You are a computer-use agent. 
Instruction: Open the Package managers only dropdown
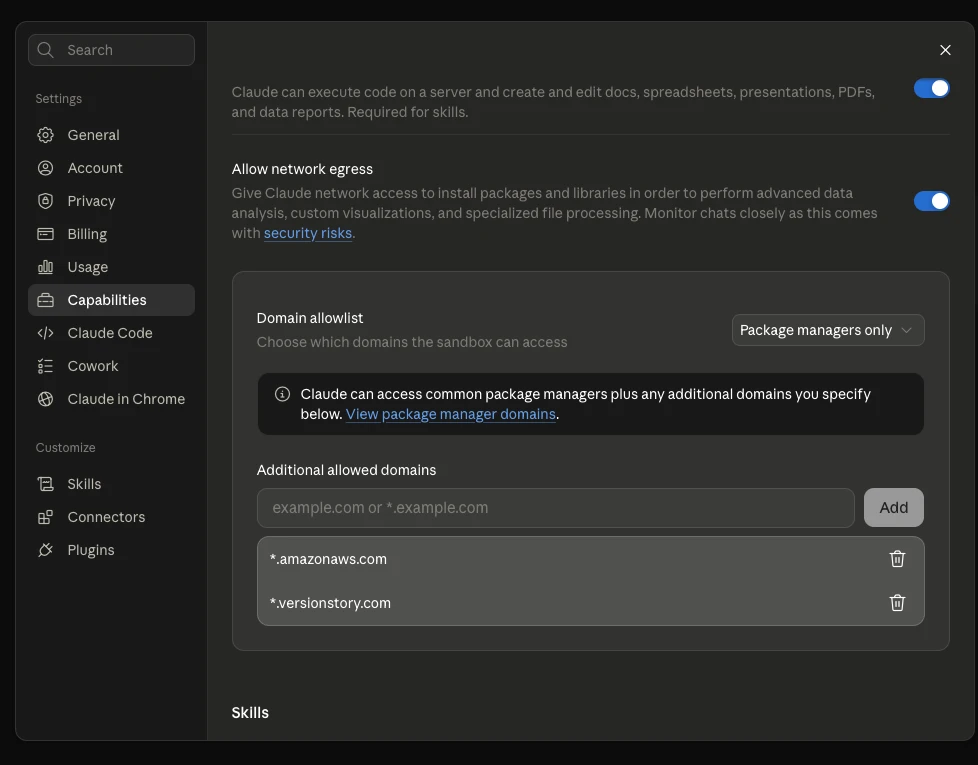828,330
